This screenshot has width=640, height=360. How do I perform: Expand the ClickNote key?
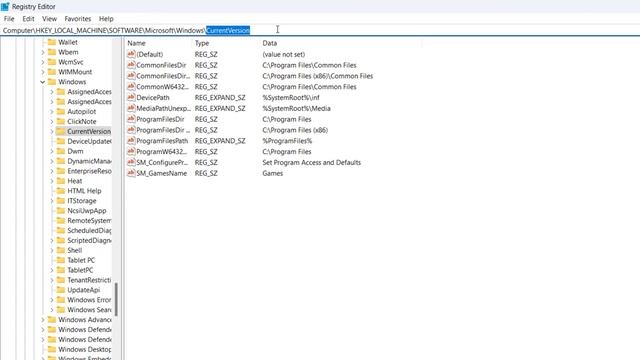pos(52,121)
